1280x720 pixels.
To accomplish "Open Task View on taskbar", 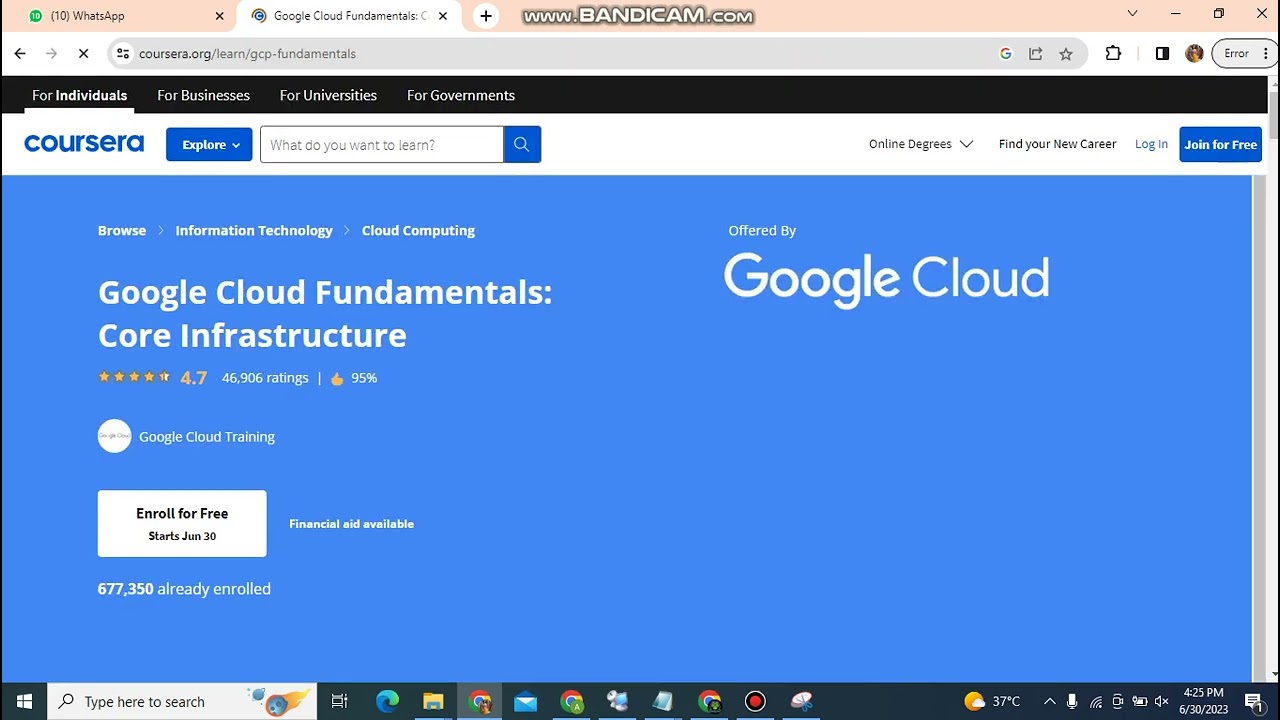I will tap(339, 701).
